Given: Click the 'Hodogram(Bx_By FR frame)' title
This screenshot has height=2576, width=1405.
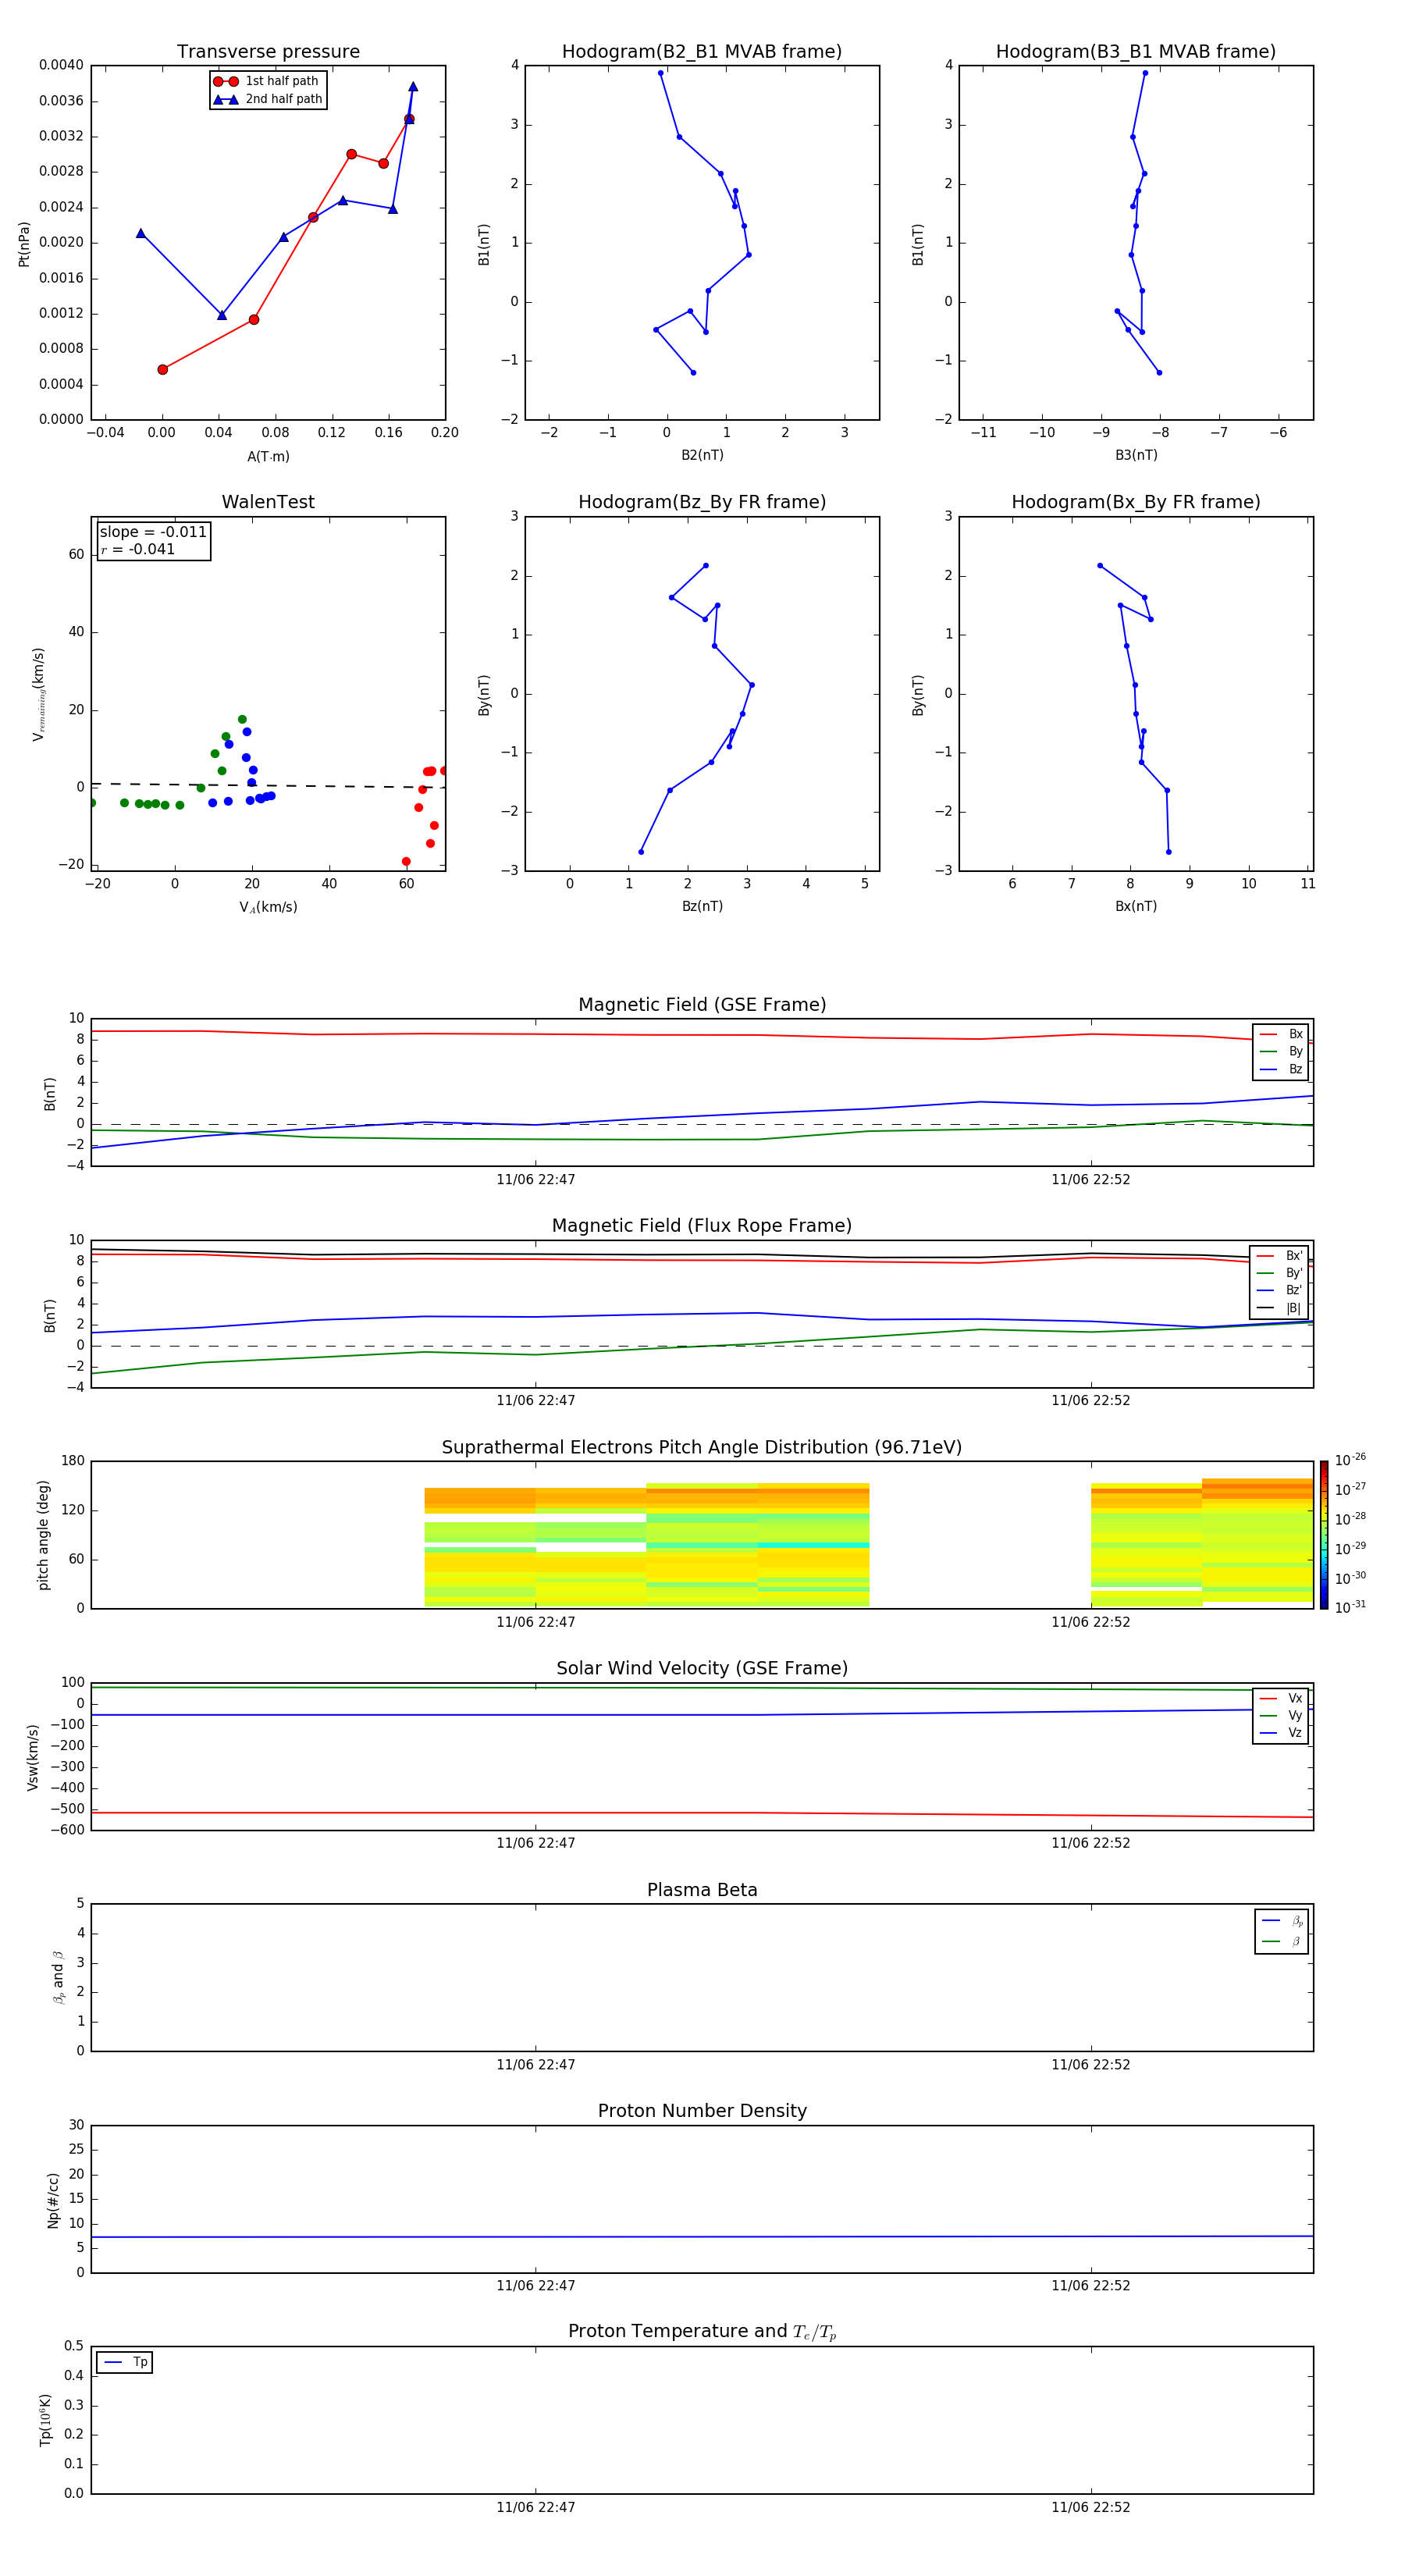Looking at the screenshot, I should click(1136, 502).
